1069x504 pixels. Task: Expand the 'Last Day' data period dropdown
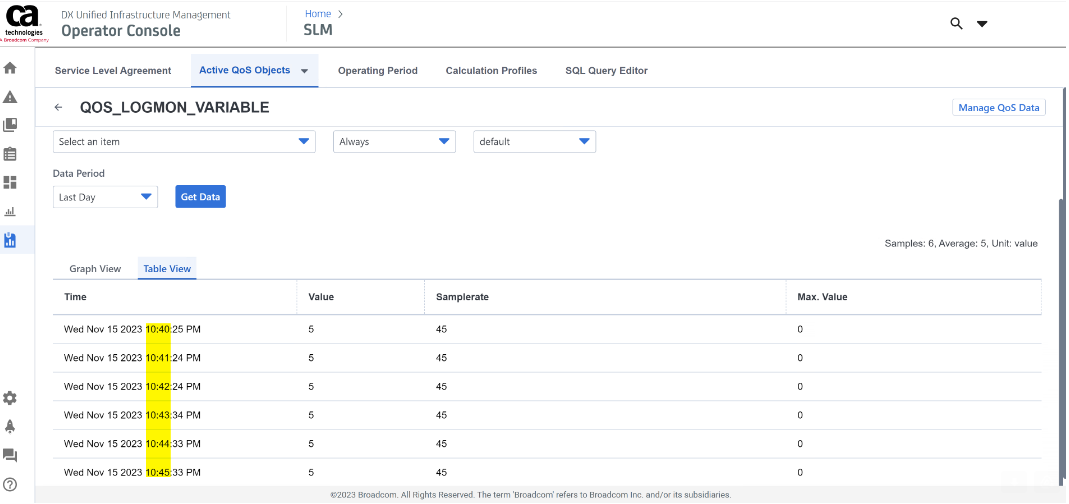click(105, 197)
